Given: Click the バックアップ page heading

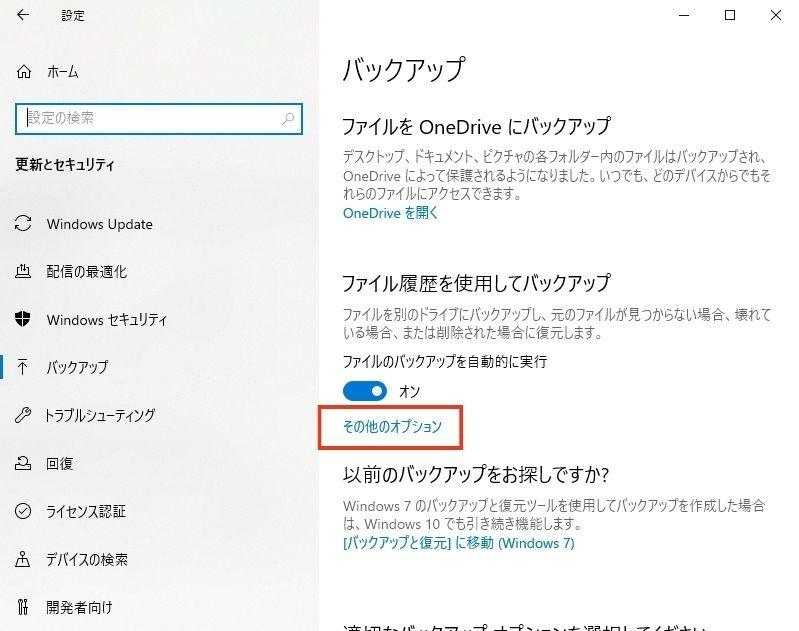Looking at the screenshot, I should point(404,70).
